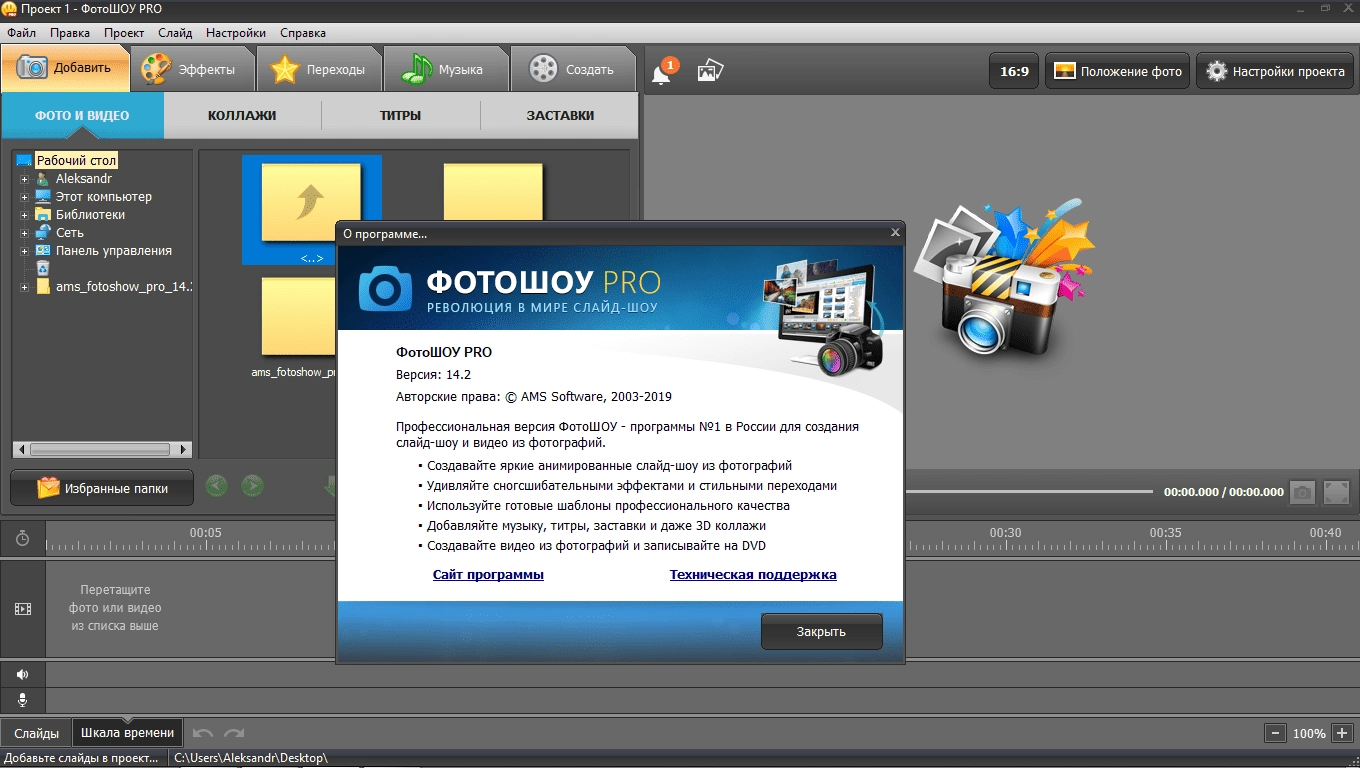This screenshot has width=1360, height=768.
Task: Click the Закрыть button in the dialog
Action: click(x=822, y=632)
